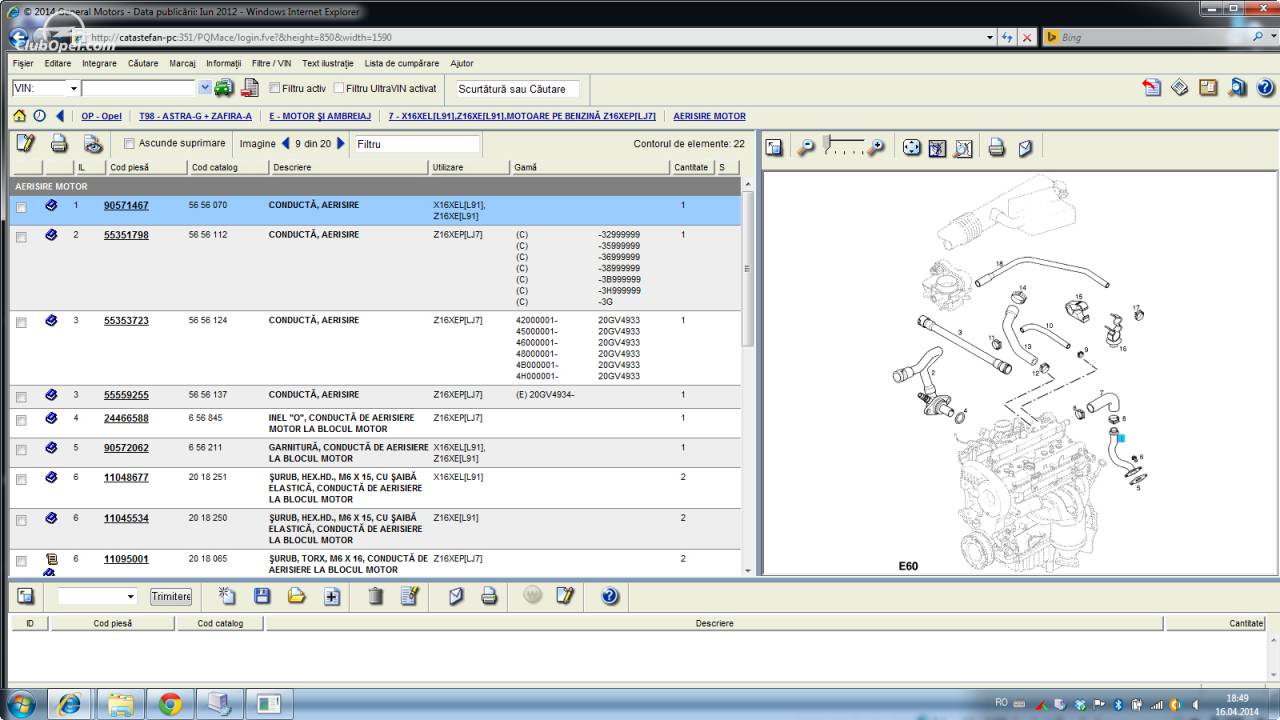
Task: Detach the illustration window icon
Action: click(x=774, y=148)
